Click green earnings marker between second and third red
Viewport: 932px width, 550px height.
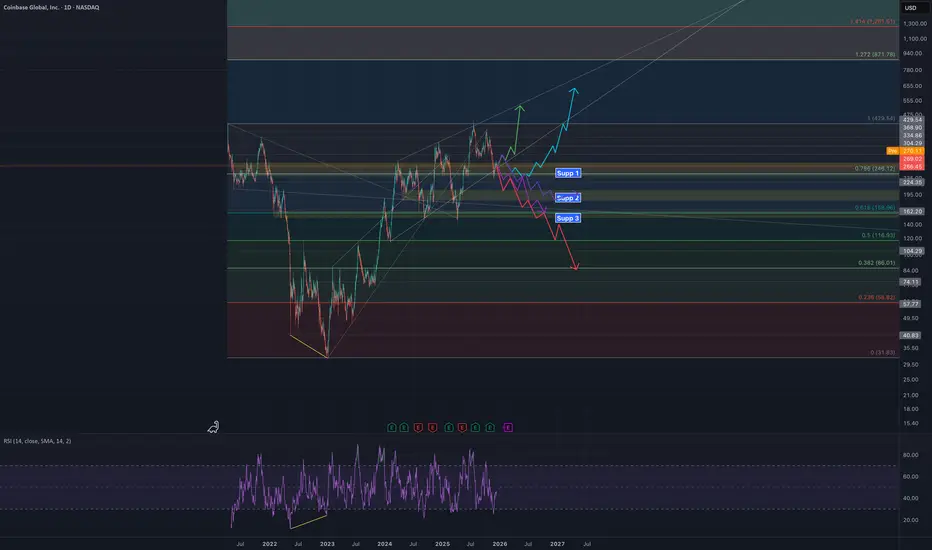[x=449, y=428]
